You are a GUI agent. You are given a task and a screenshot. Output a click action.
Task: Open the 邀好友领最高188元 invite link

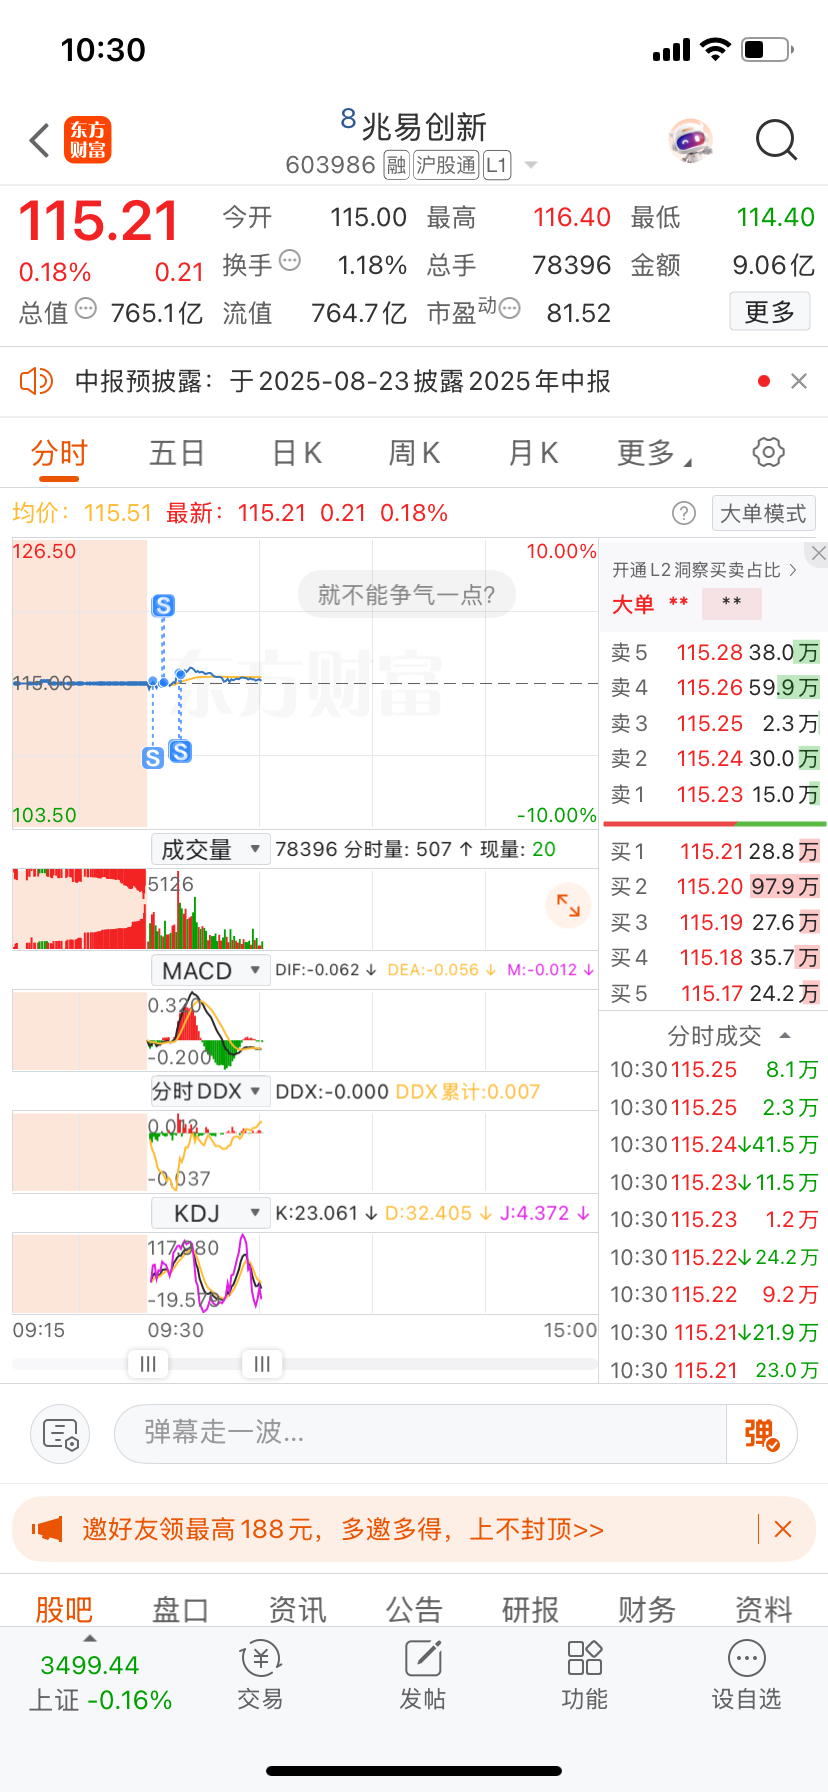pos(343,1529)
